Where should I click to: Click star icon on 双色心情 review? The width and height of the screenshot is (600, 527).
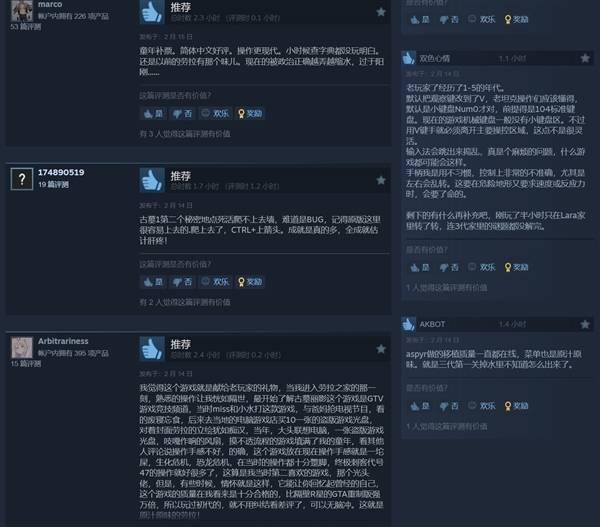click(585, 58)
